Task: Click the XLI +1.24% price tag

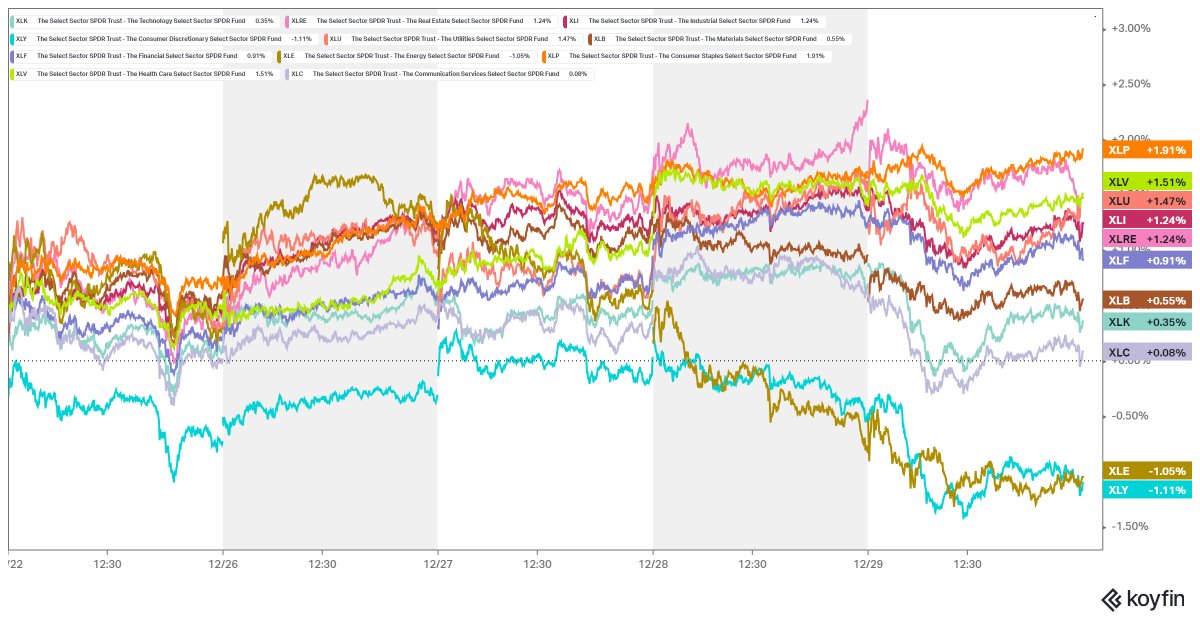Action: pyautogui.click(x=1149, y=220)
